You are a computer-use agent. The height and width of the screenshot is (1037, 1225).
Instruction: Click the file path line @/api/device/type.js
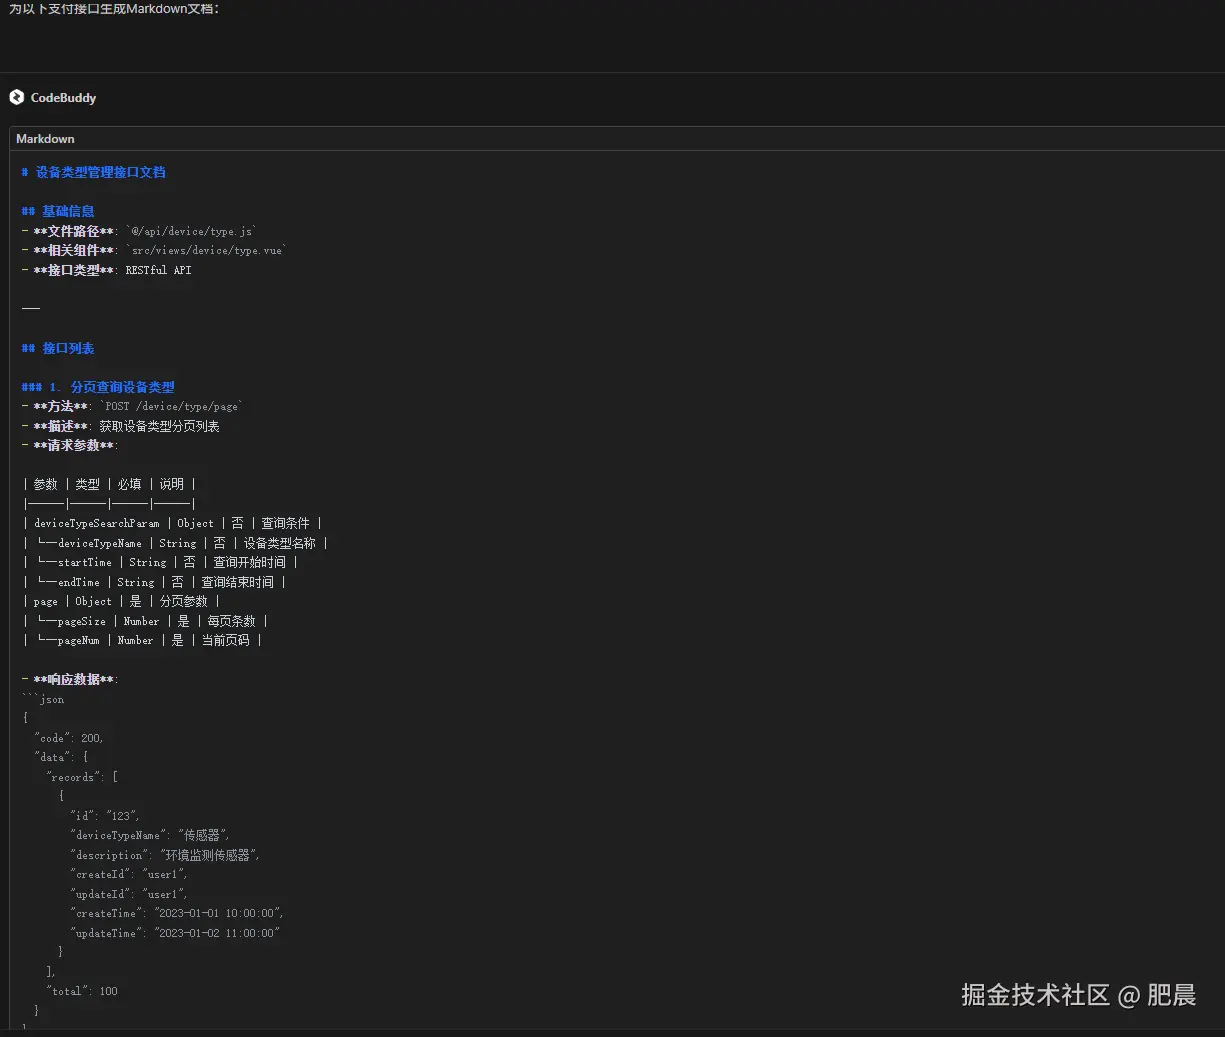coord(139,231)
